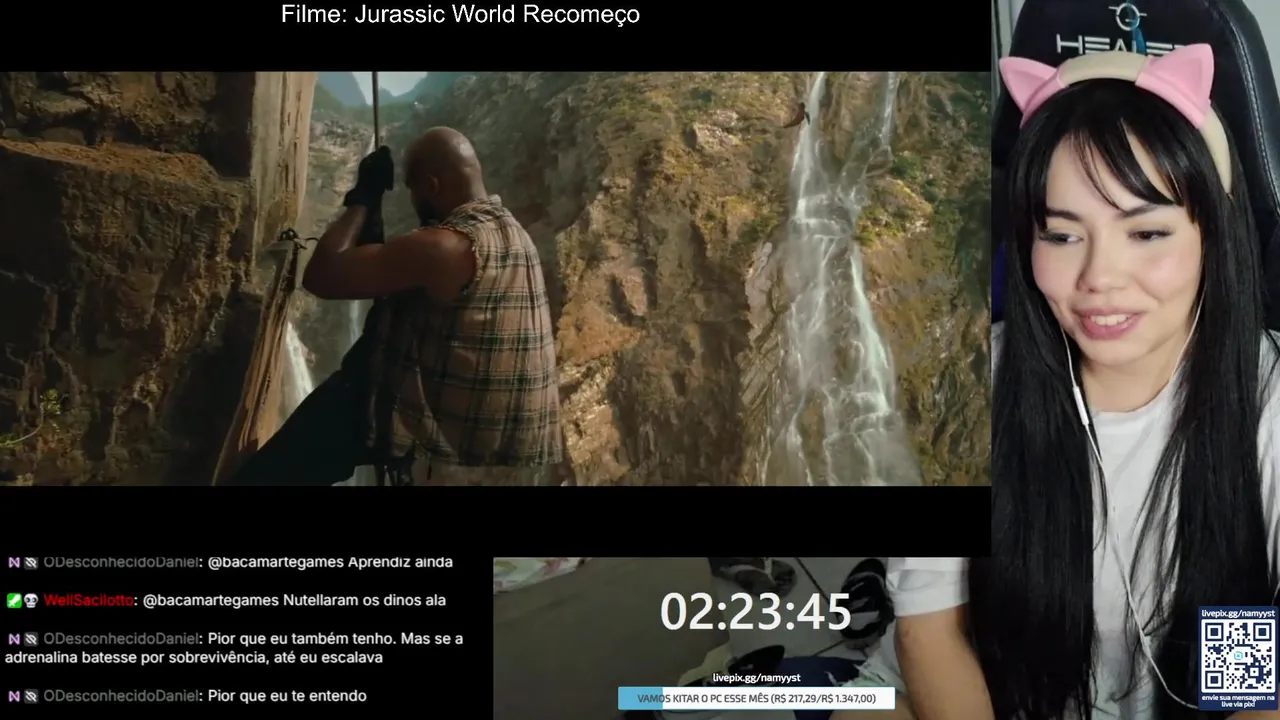Click the Jurassic World movie video frame
This screenshot has width=1280, height=720.
click(x=495, y=278)
